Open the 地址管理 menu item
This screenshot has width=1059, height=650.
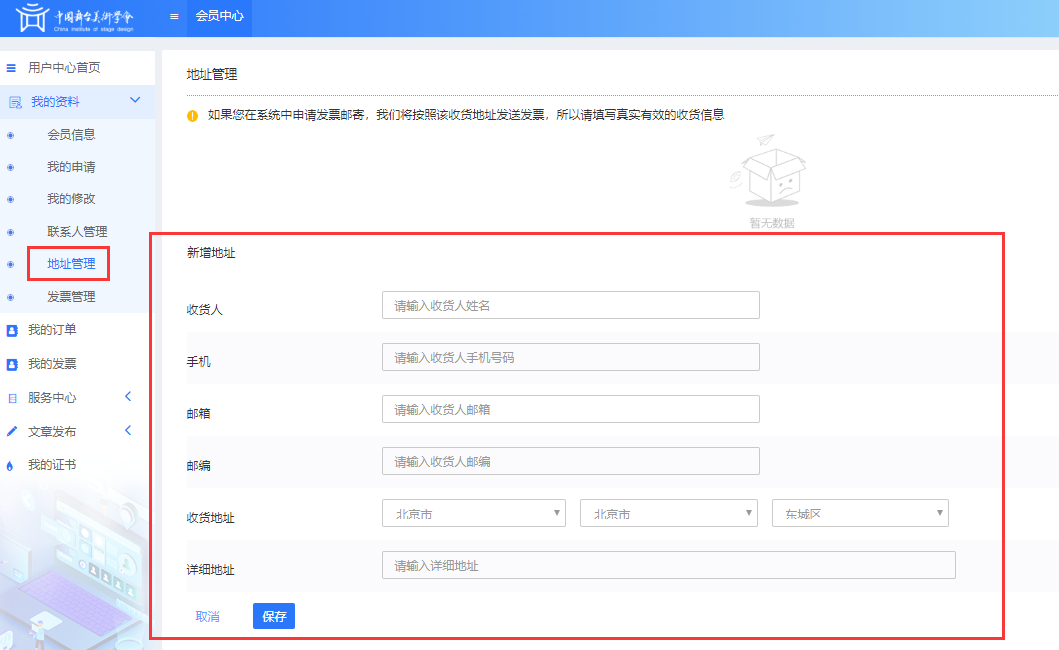71,264
